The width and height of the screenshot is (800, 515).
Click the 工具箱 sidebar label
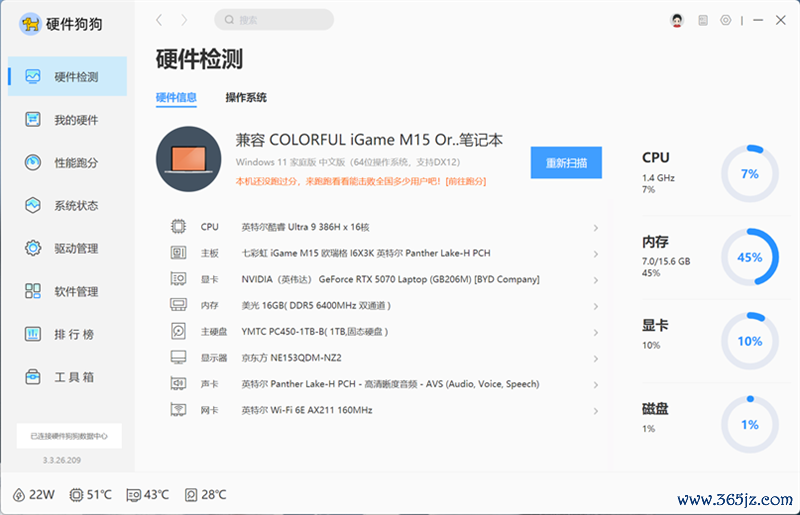(x=74, y=377)
